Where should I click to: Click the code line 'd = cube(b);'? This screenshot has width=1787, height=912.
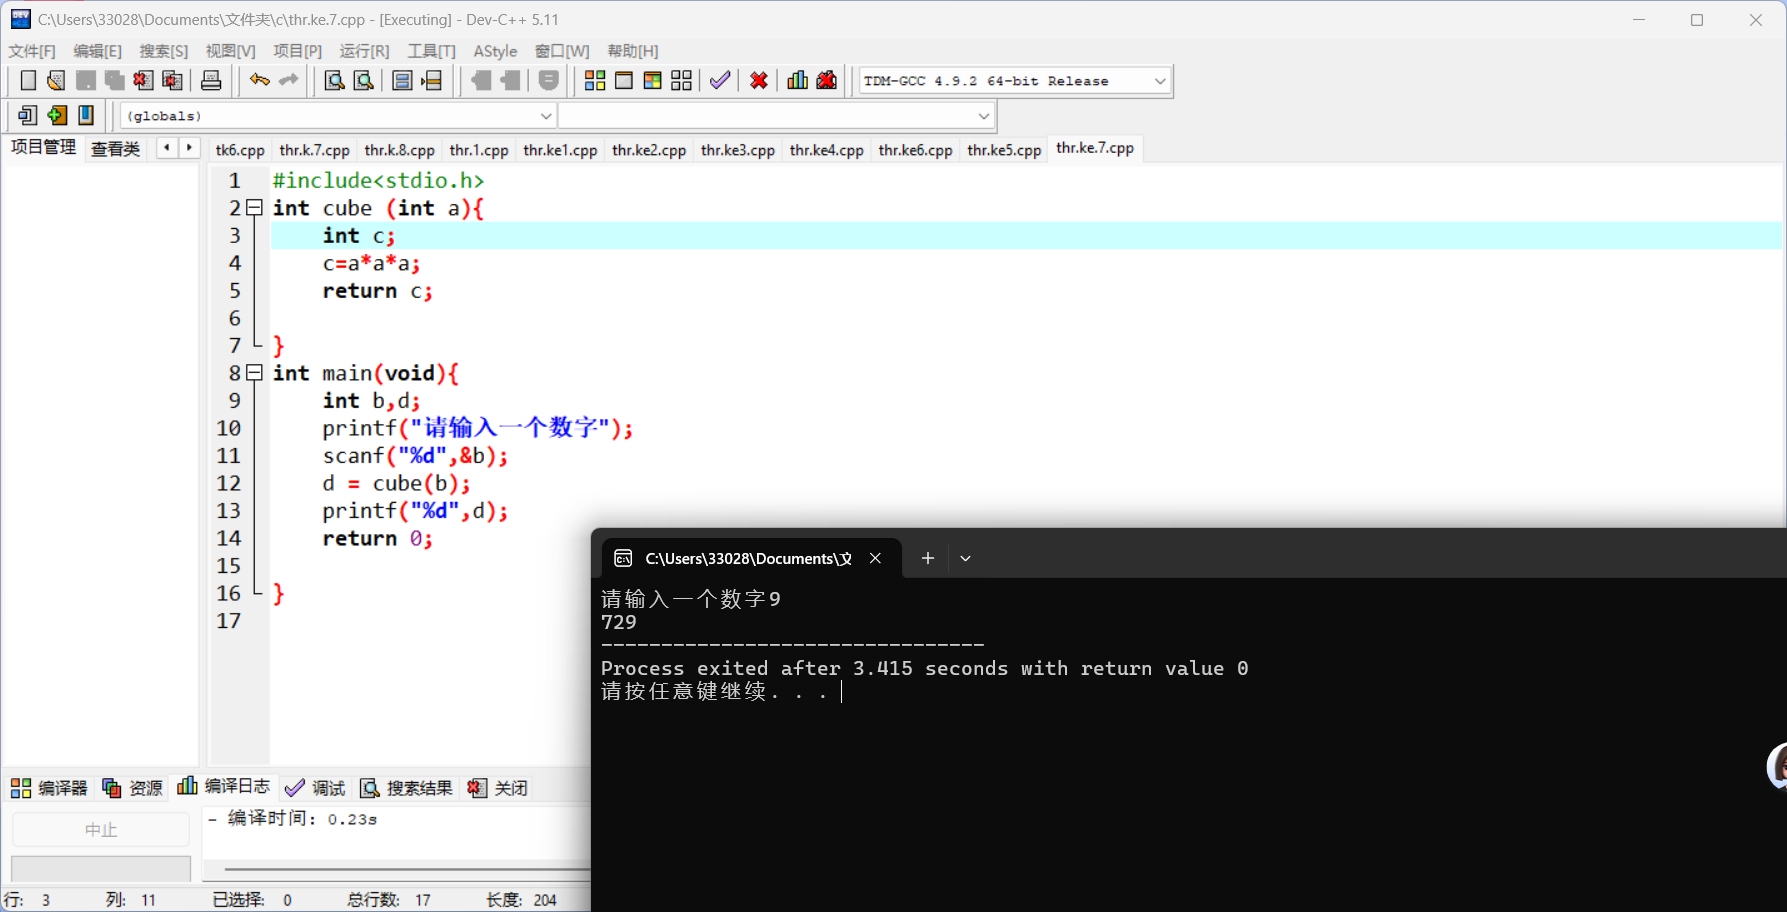pos(396,484)
